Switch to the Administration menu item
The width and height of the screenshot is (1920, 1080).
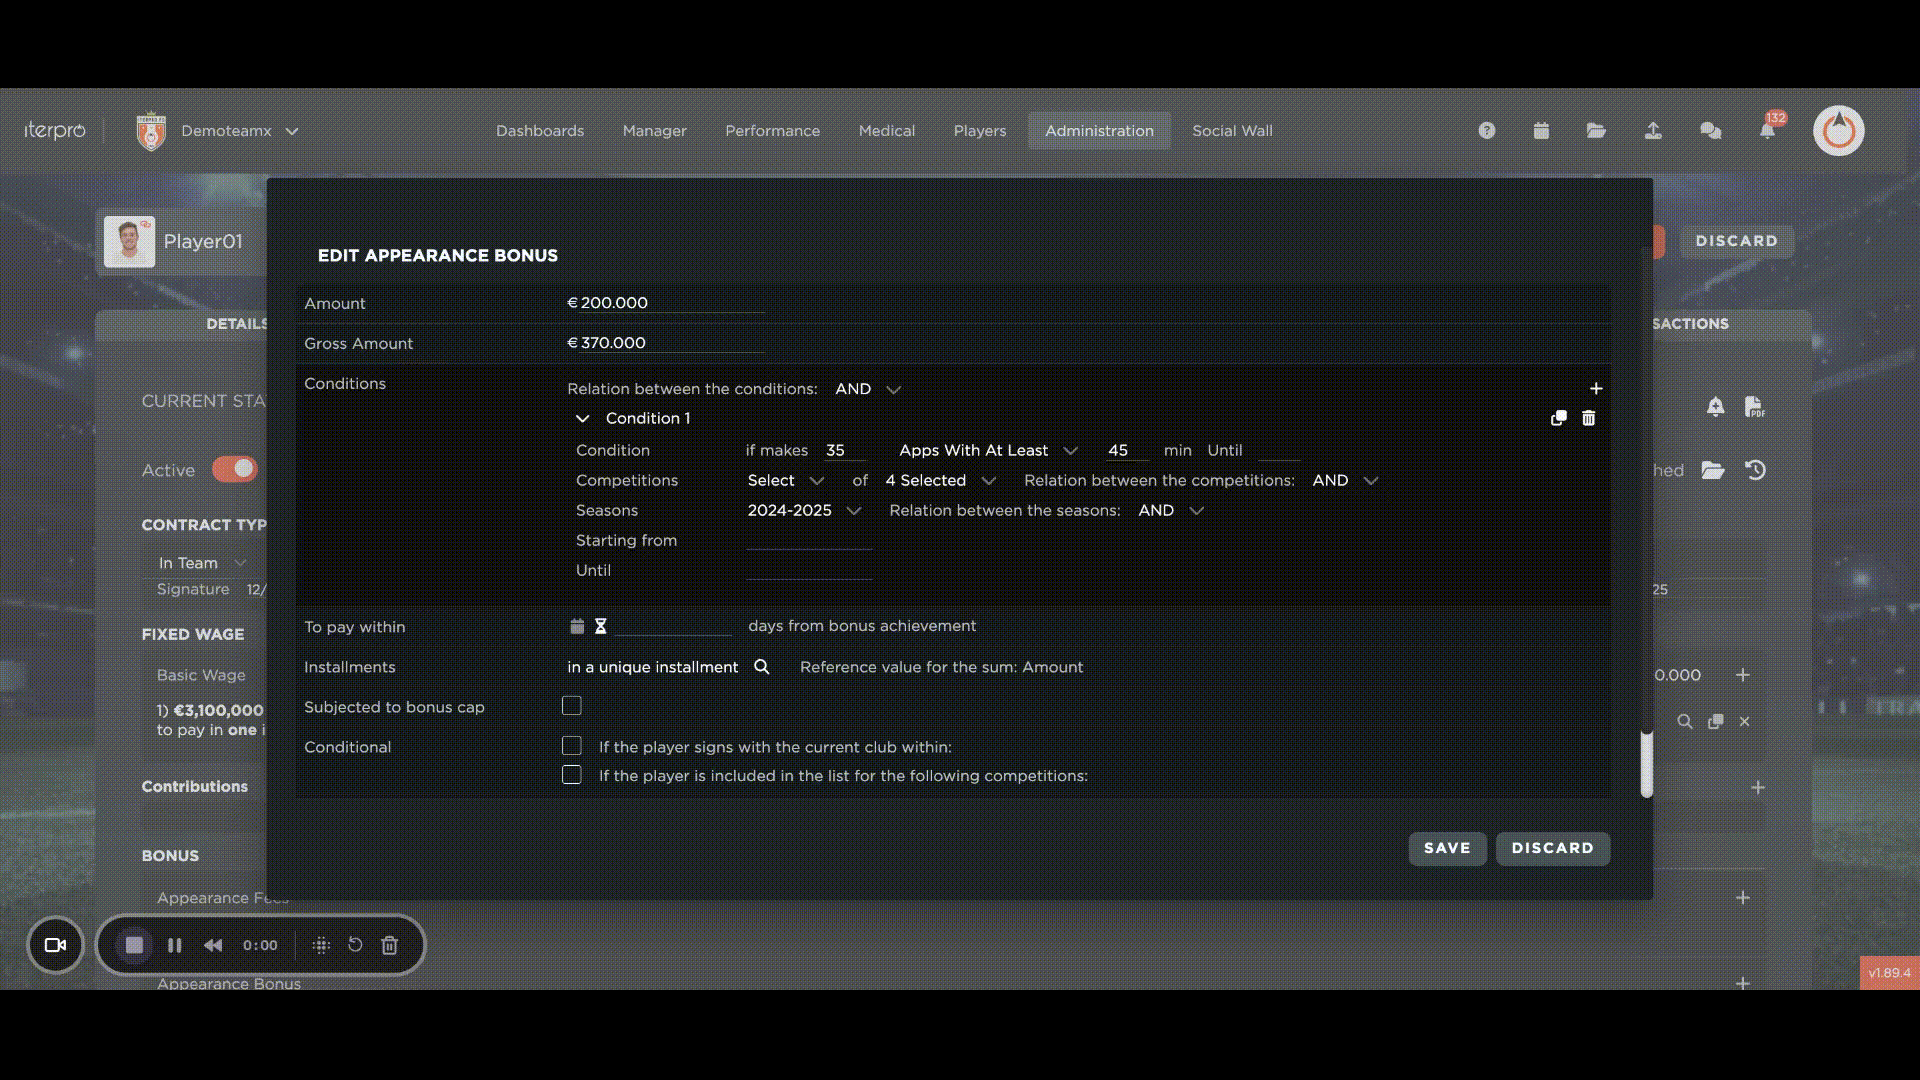pyautogui.click(x=1098, y=130)
